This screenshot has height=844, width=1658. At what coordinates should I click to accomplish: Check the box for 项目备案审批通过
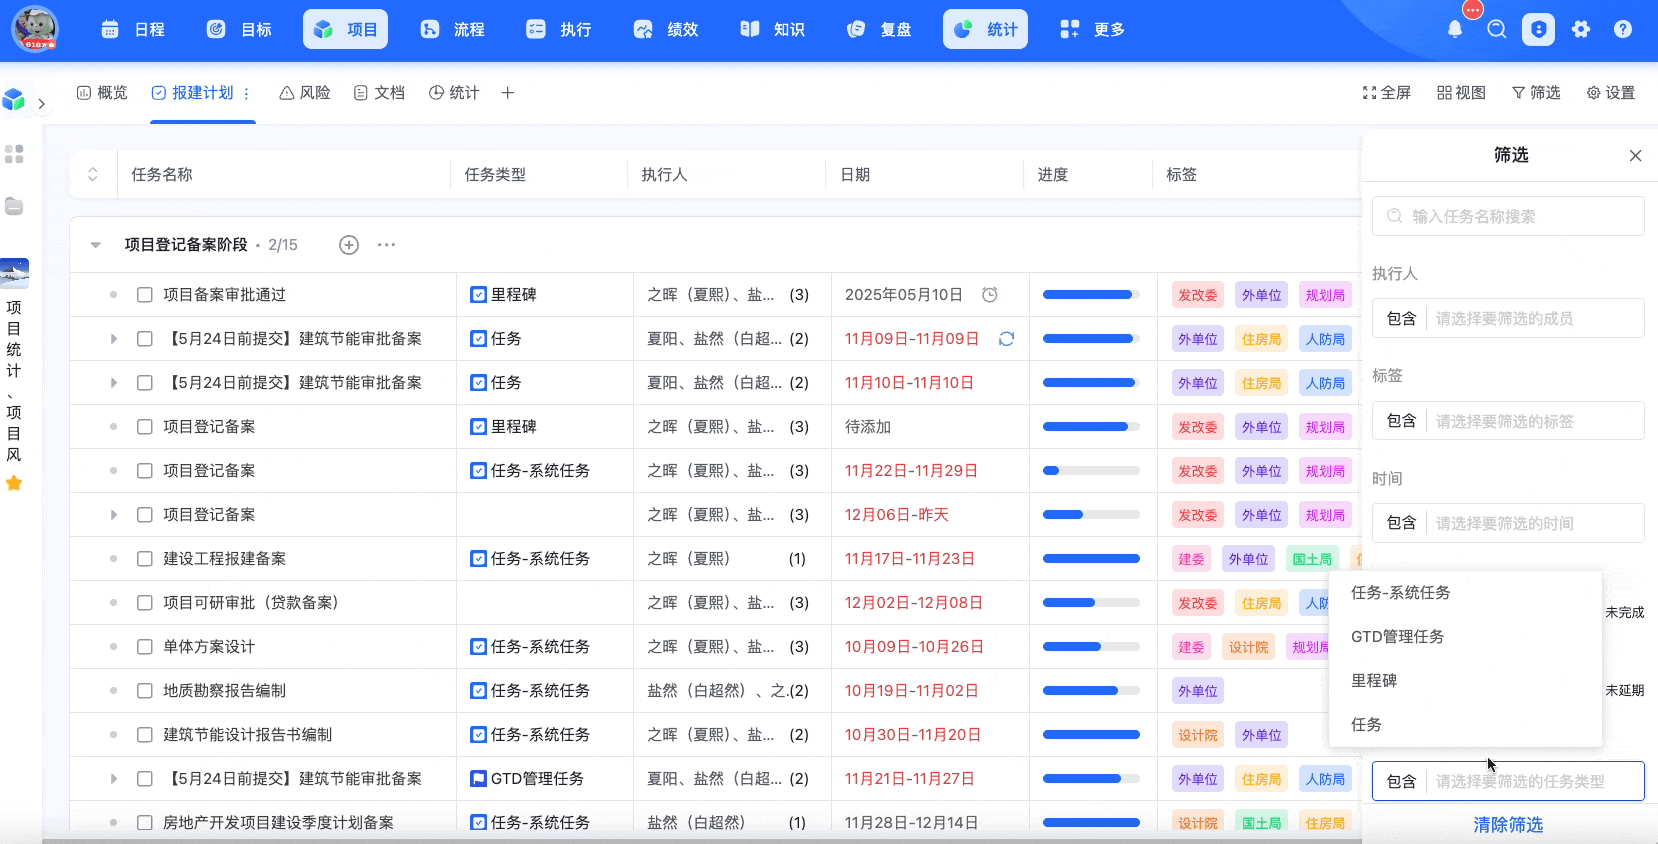[x=145, y=295]
